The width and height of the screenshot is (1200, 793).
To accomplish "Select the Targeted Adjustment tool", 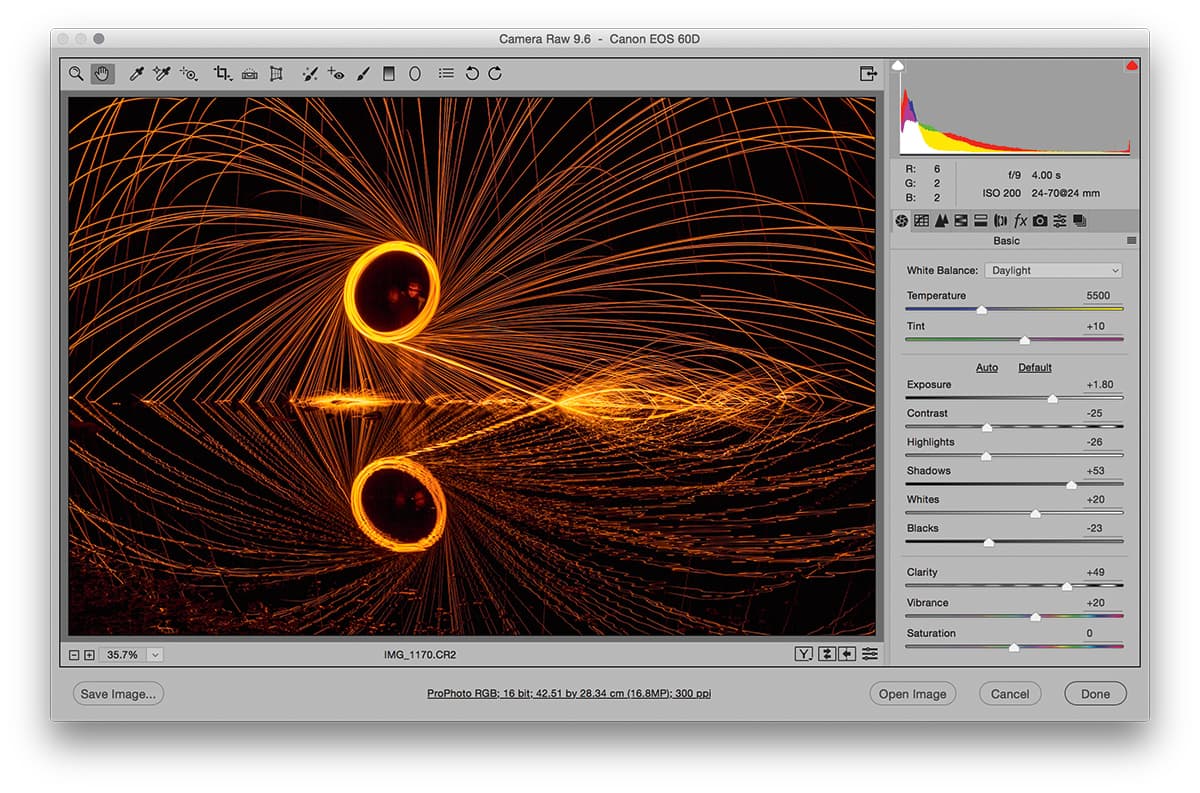I will 189,74.
